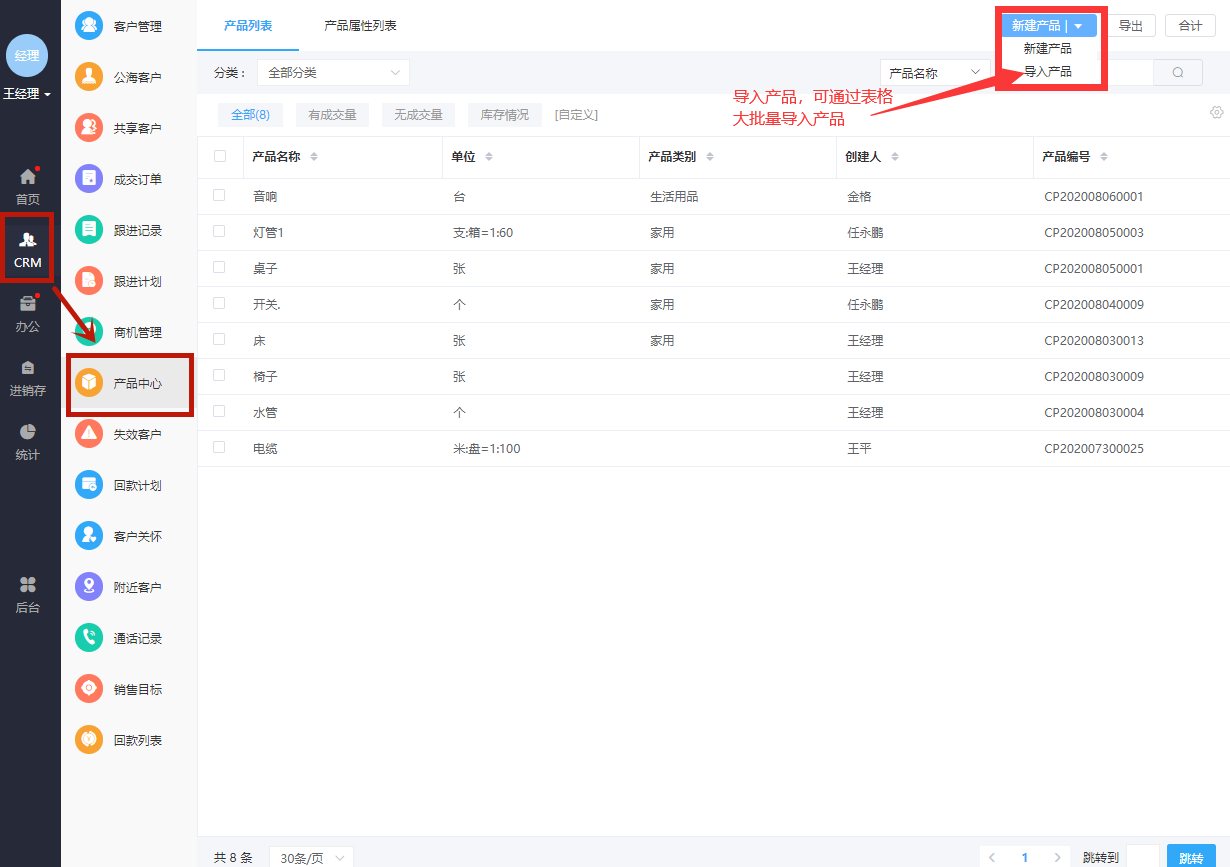This screenshot has height=867, width=1230.
Task: Choose 导入产品 from dropdown menu
Action: [1047, 72]
